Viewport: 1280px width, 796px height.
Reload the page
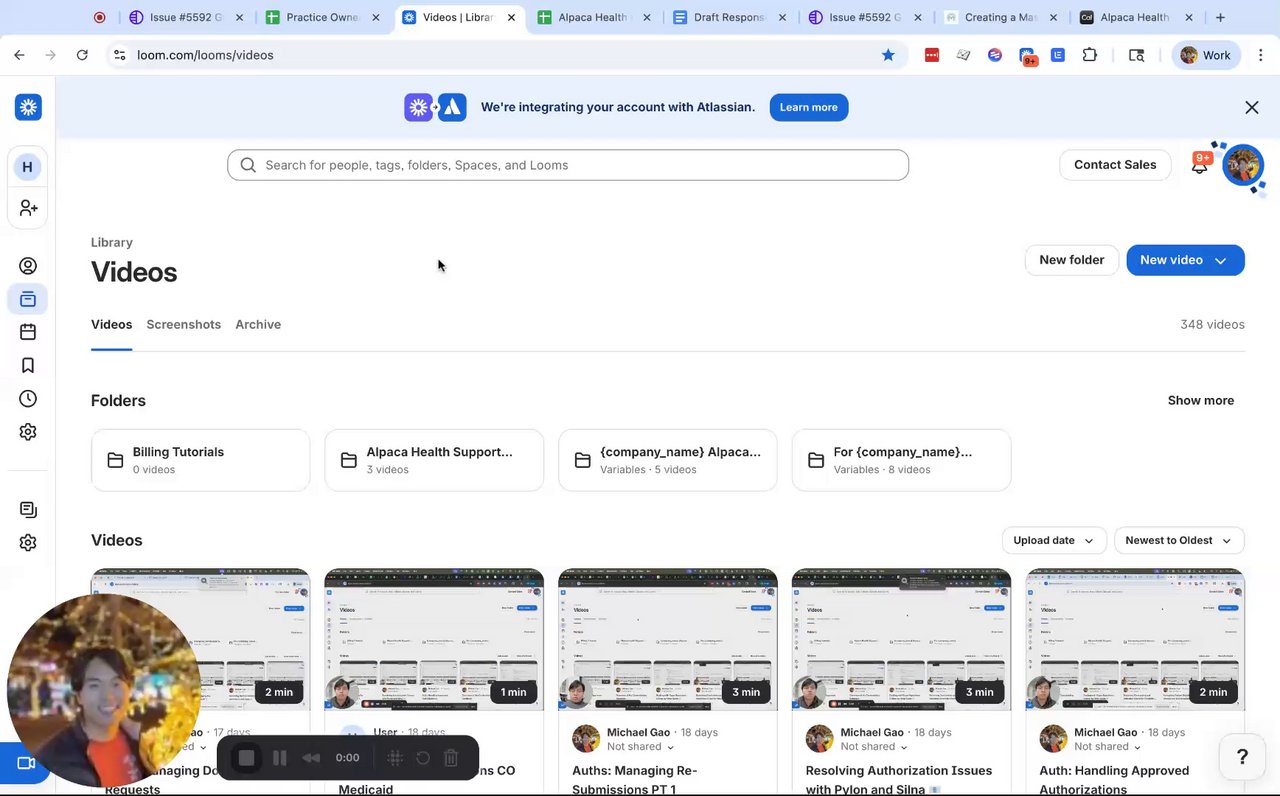82,55
